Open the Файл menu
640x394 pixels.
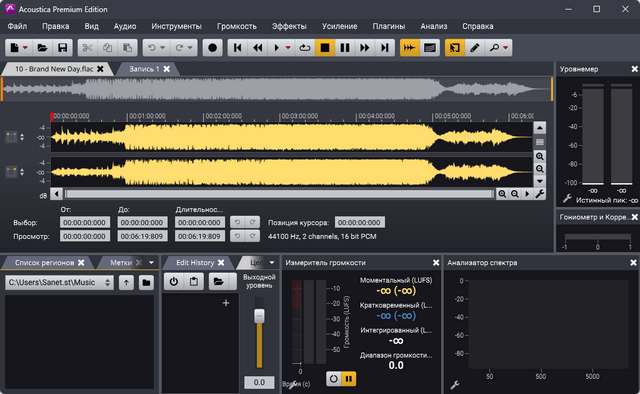[17, 26]
